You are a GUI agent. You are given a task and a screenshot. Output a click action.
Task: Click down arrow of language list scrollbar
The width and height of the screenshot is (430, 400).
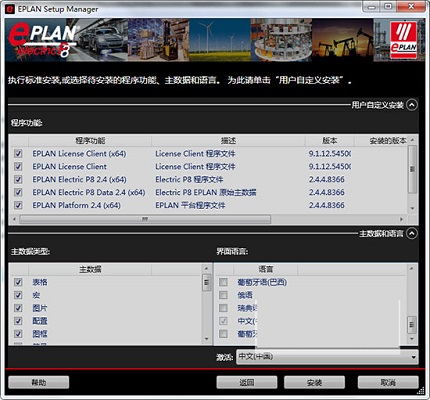click(412, 339)
